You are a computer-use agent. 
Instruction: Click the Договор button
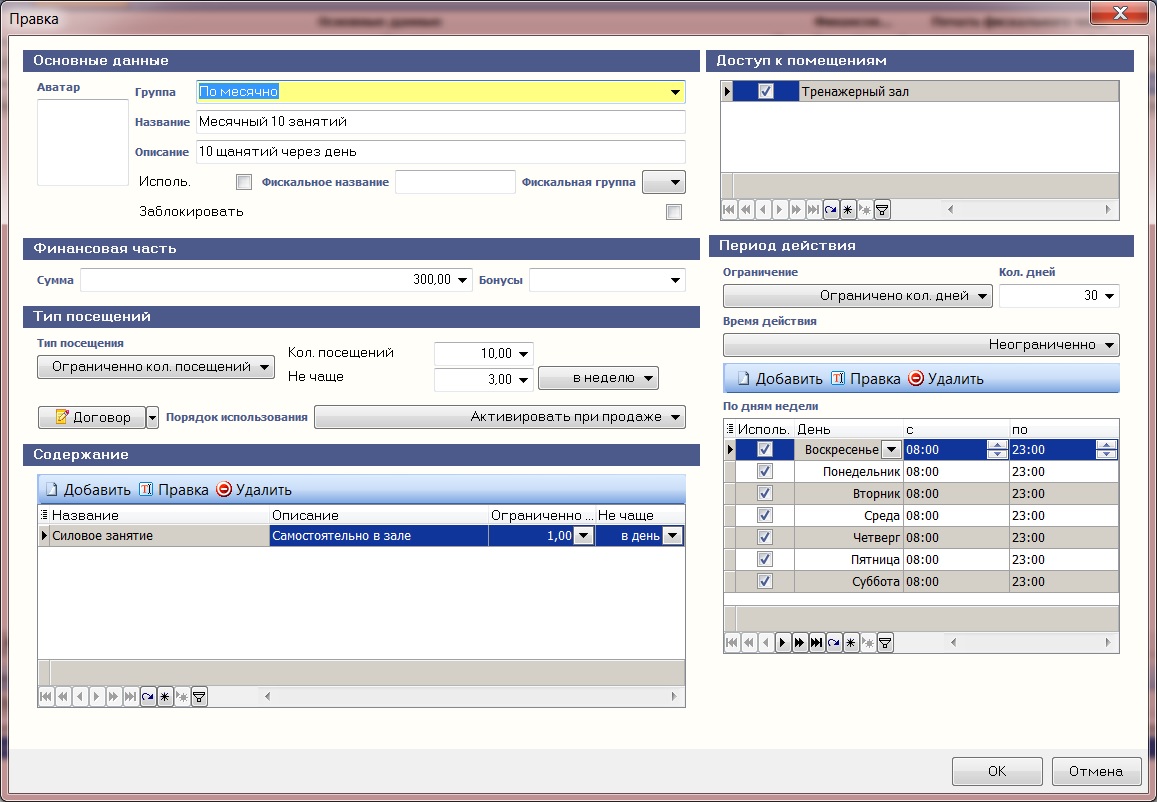tap(91, 417)
